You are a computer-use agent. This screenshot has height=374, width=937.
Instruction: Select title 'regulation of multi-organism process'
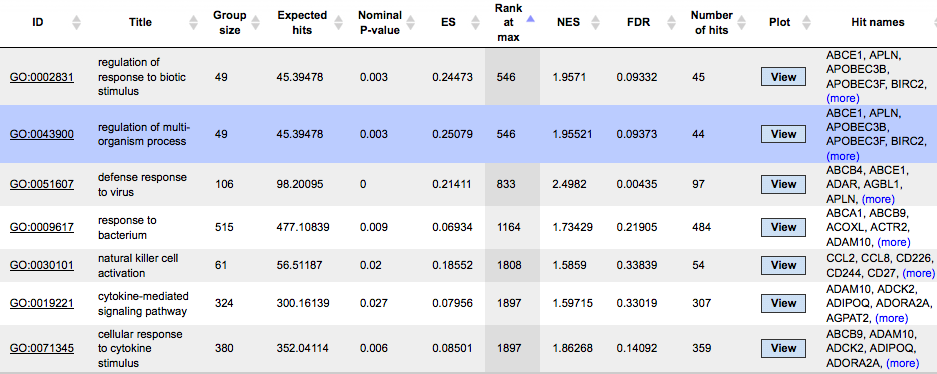pyautogui.click(x=144, y=134)
